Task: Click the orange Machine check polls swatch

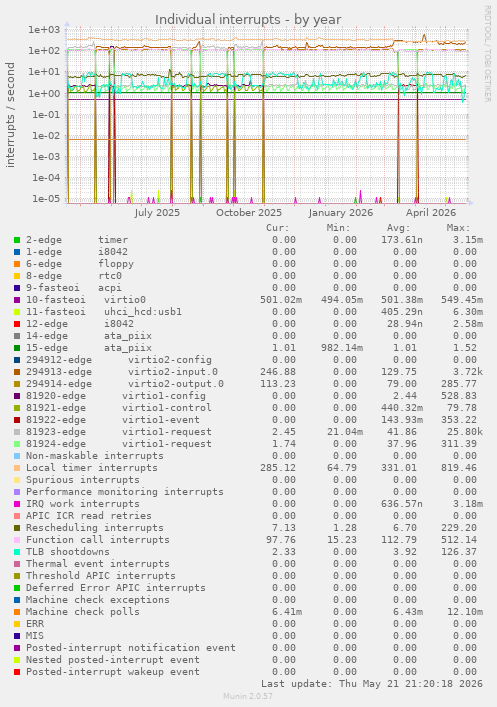Action: [17, 612]
